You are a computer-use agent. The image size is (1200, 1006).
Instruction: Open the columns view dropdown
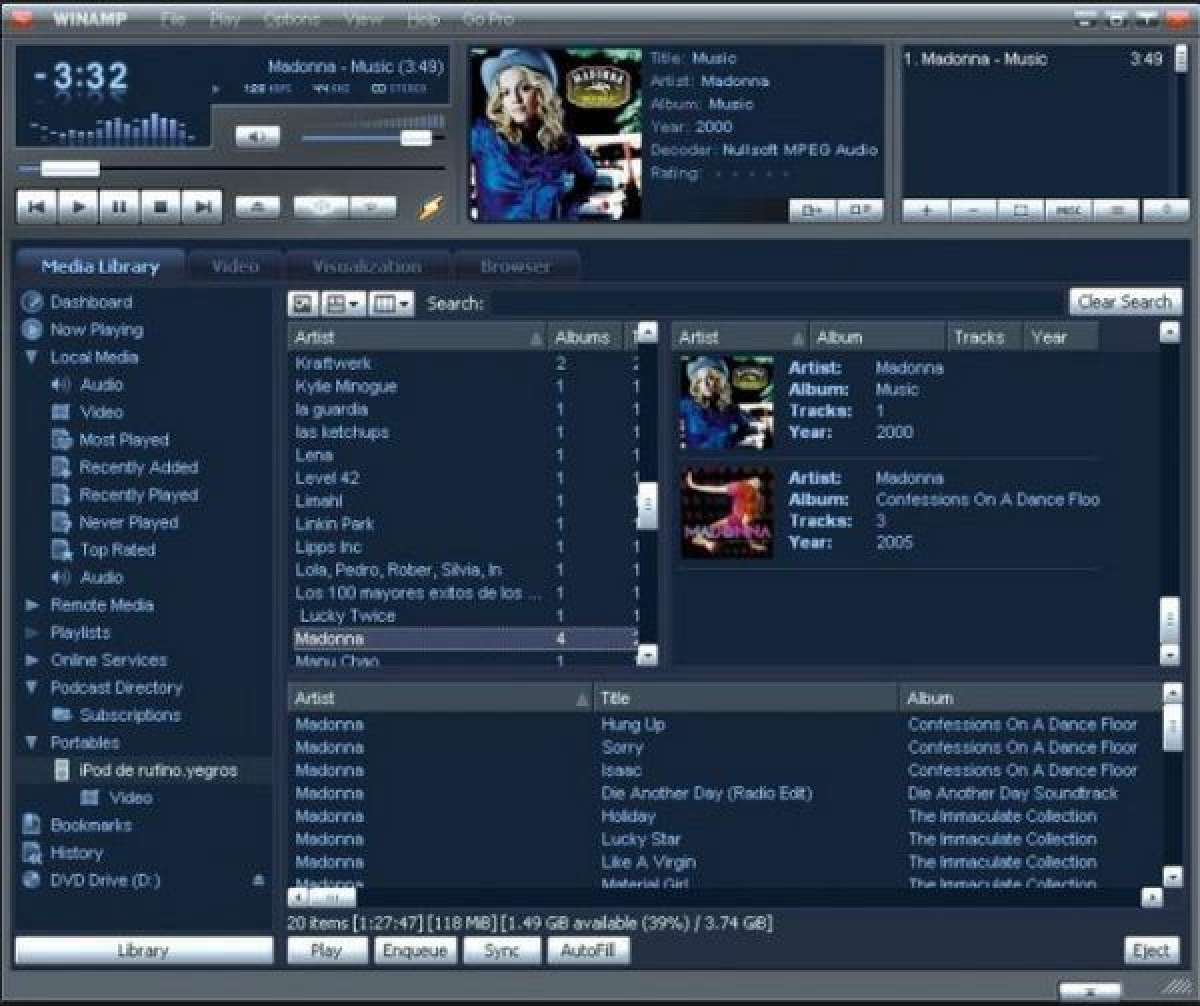tap(391, 303)
